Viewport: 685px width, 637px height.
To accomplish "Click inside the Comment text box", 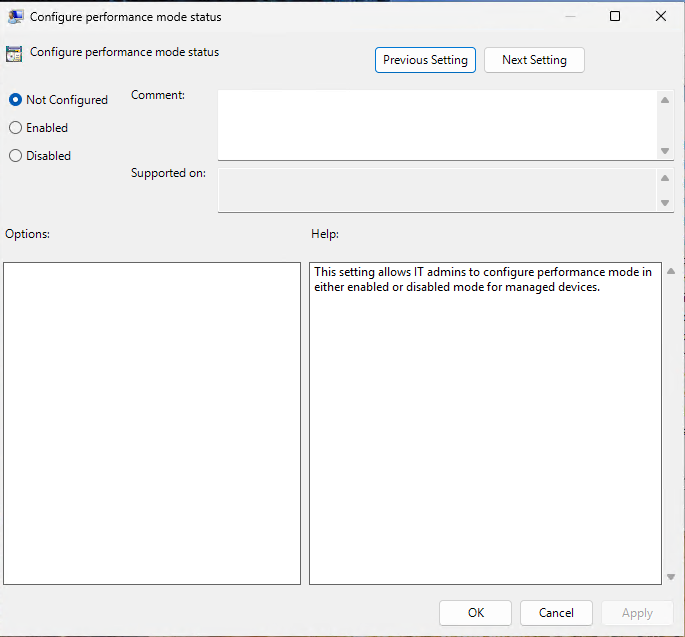I will pyautogui.click(x=437, y=125).
